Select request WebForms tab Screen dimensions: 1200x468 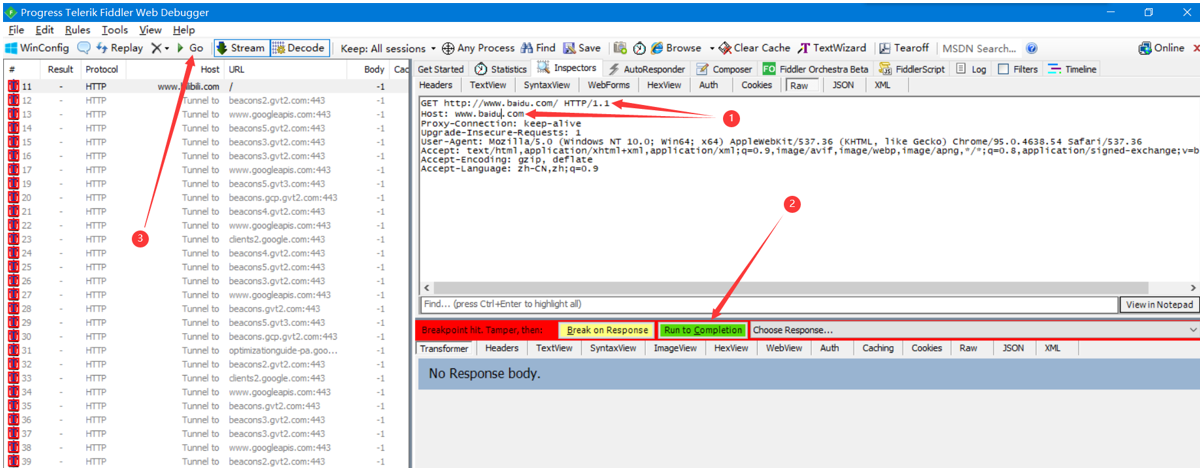(x=609, y=86)
